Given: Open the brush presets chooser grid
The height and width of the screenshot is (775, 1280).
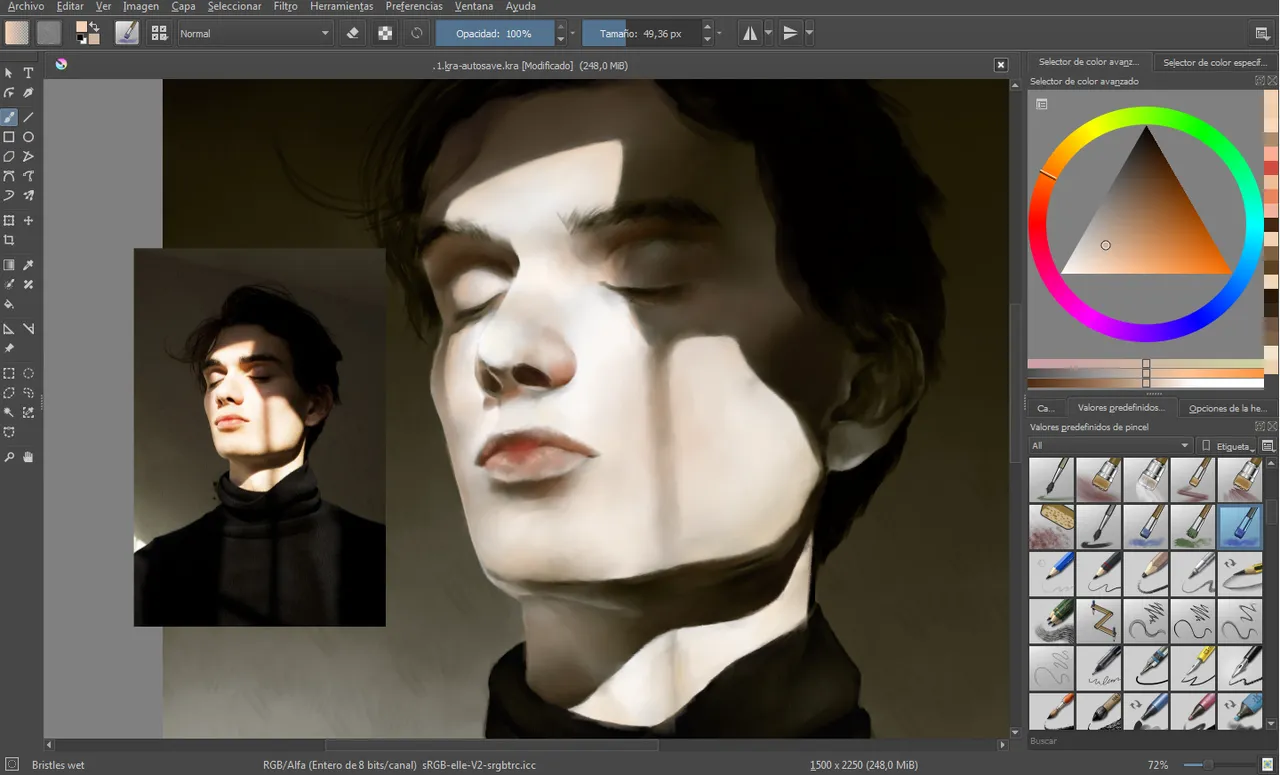Looking at the screenshot, I should pos(159,33).
